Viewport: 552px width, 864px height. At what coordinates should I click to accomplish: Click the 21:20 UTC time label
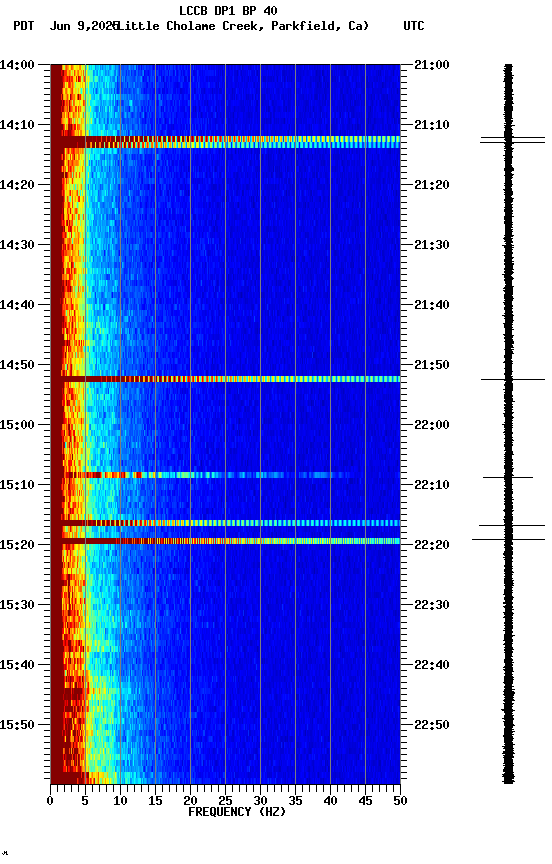tap(432, 185)
